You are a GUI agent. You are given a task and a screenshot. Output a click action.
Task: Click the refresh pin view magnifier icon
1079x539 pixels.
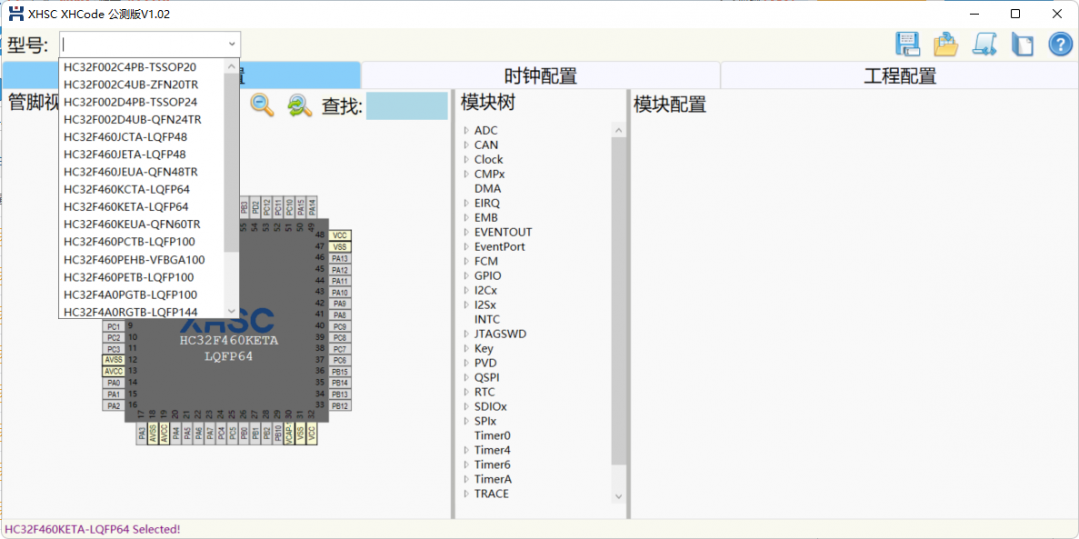299,105
